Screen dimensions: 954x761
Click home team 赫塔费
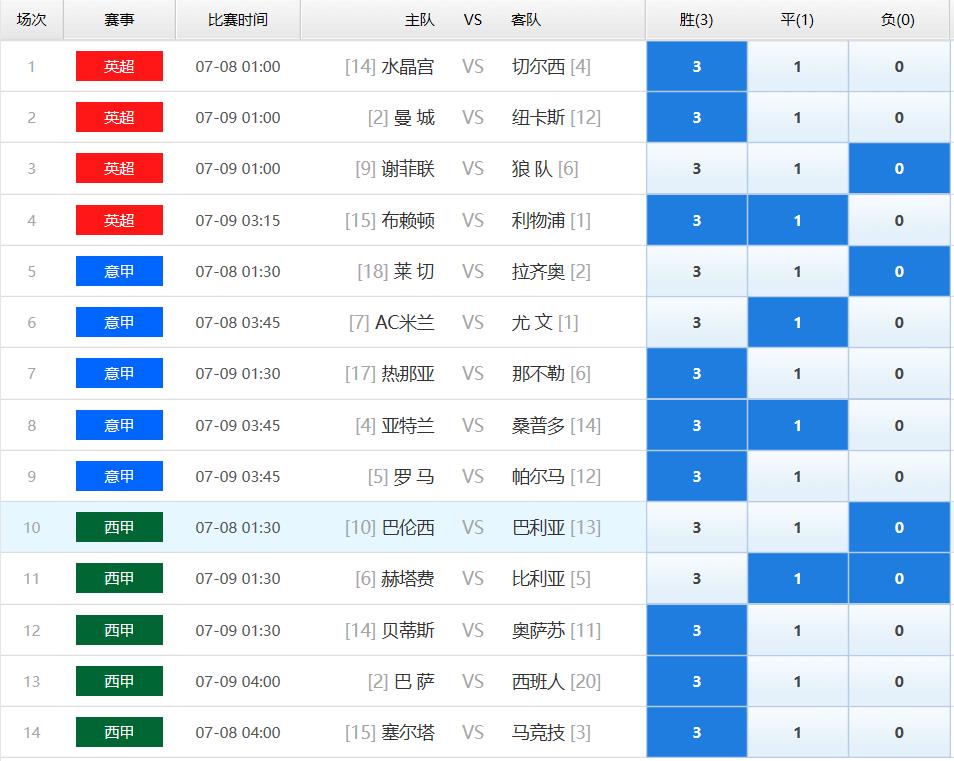[408, 579]
